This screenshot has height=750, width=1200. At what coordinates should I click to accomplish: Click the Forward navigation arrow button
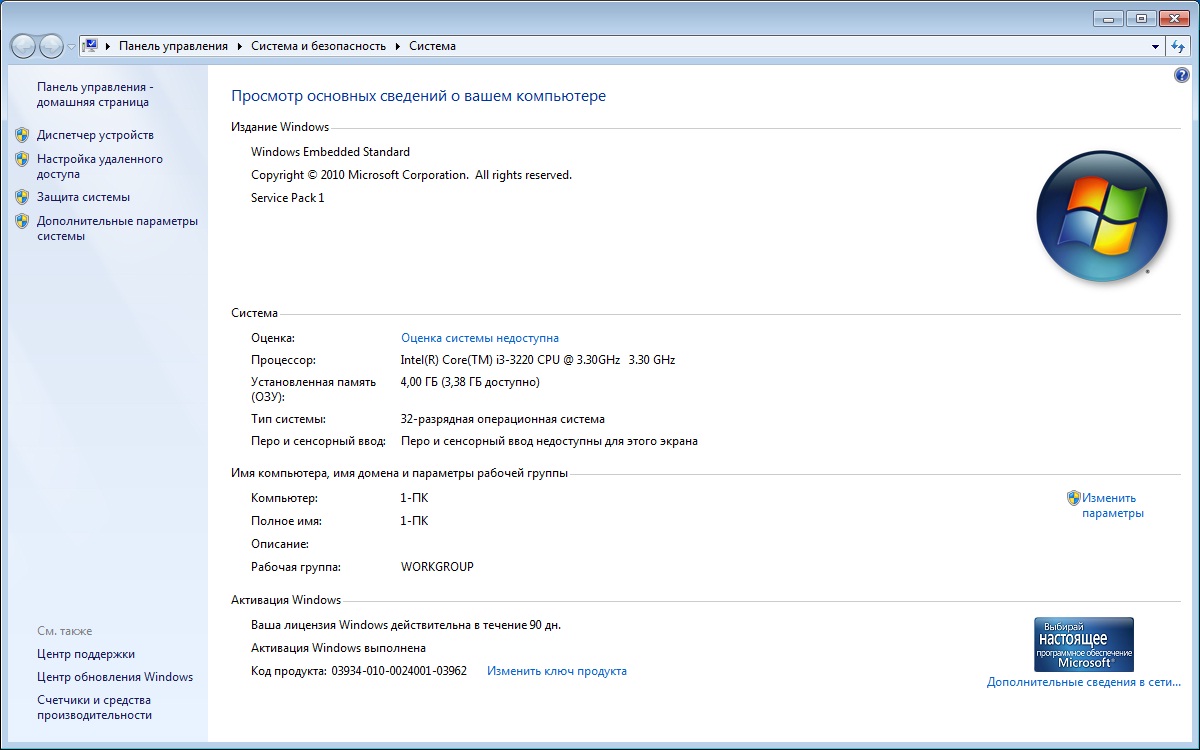51,46
